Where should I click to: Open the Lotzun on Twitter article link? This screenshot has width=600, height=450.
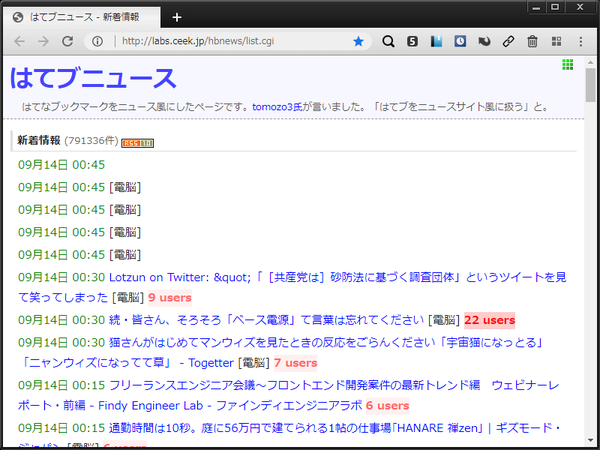click(x=292, y=287)
